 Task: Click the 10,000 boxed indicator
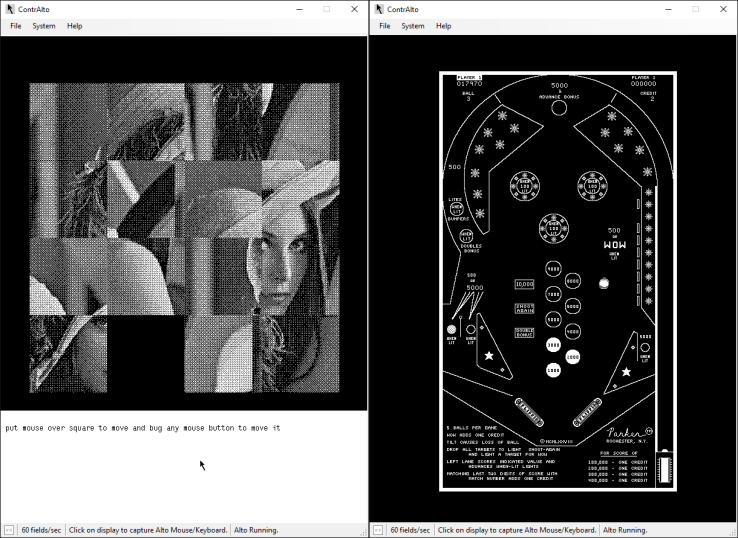[x=524, y=284]
